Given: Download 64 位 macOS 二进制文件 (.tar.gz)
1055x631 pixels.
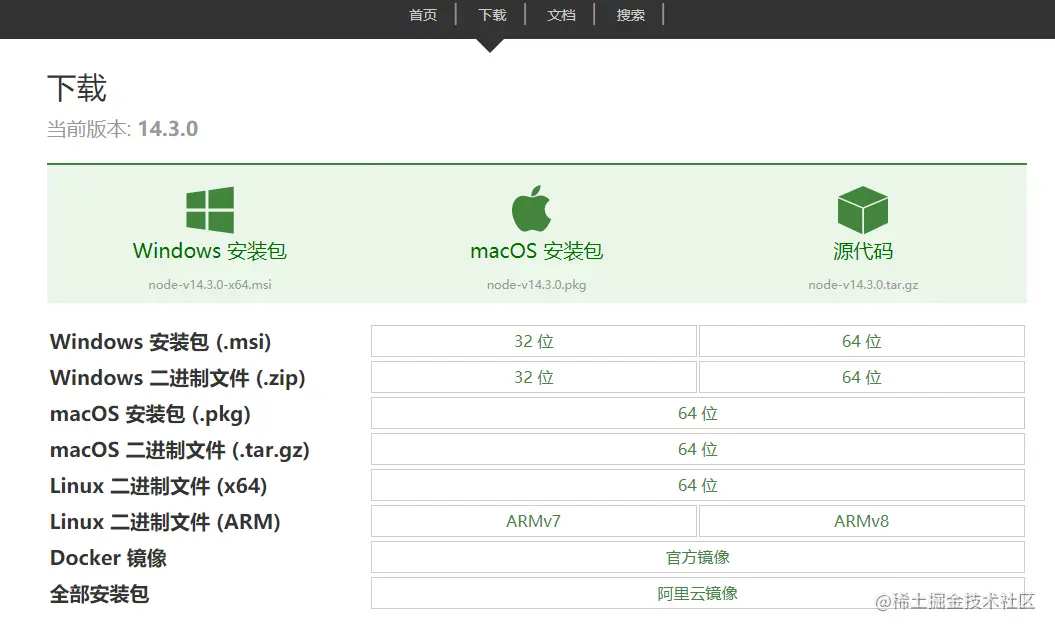Looking at the screenshot, I should (698, 449).
